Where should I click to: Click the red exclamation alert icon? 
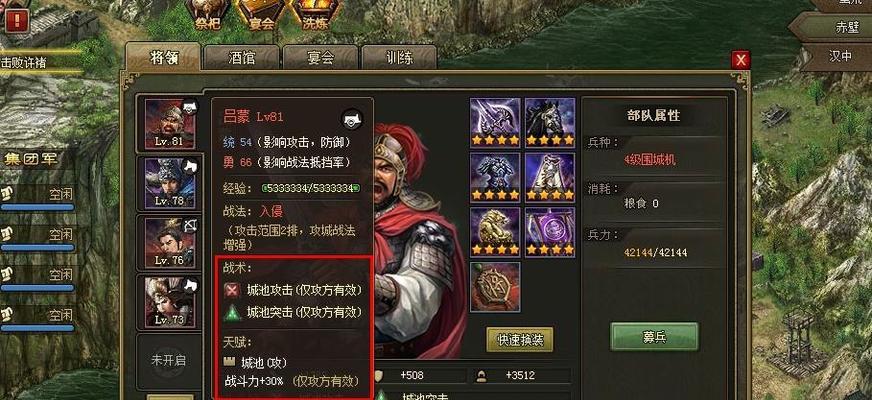(x=18, y=21)
